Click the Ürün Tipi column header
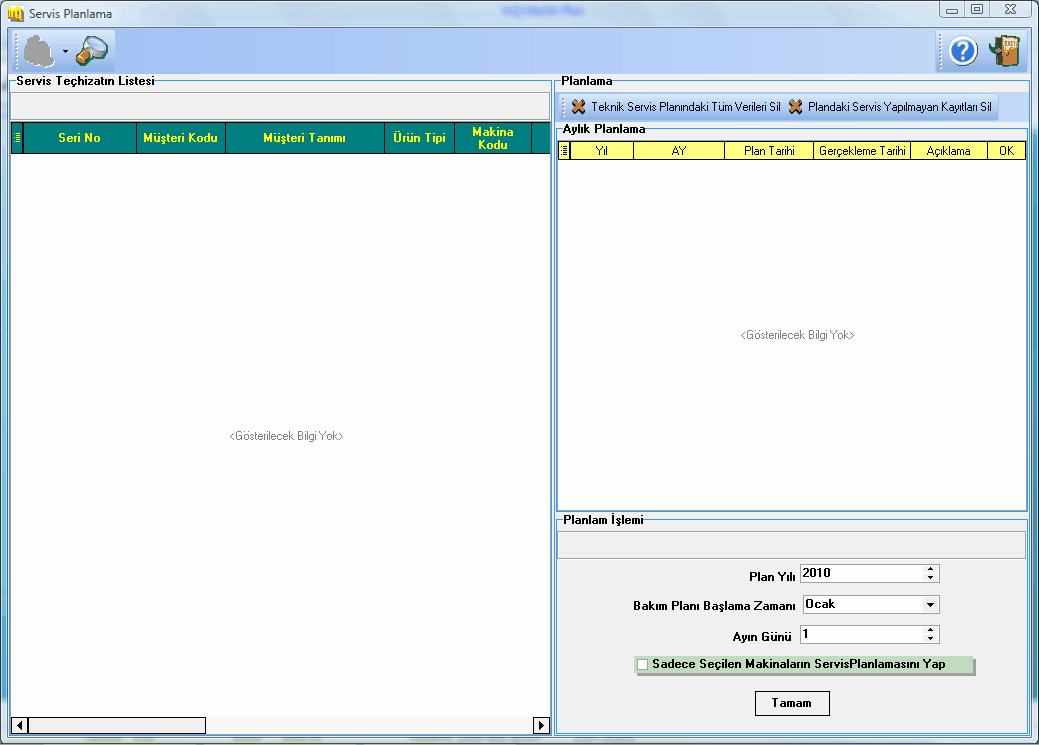Image resolution: width=1039 pixels, height=745 pixels. [419, 138]
